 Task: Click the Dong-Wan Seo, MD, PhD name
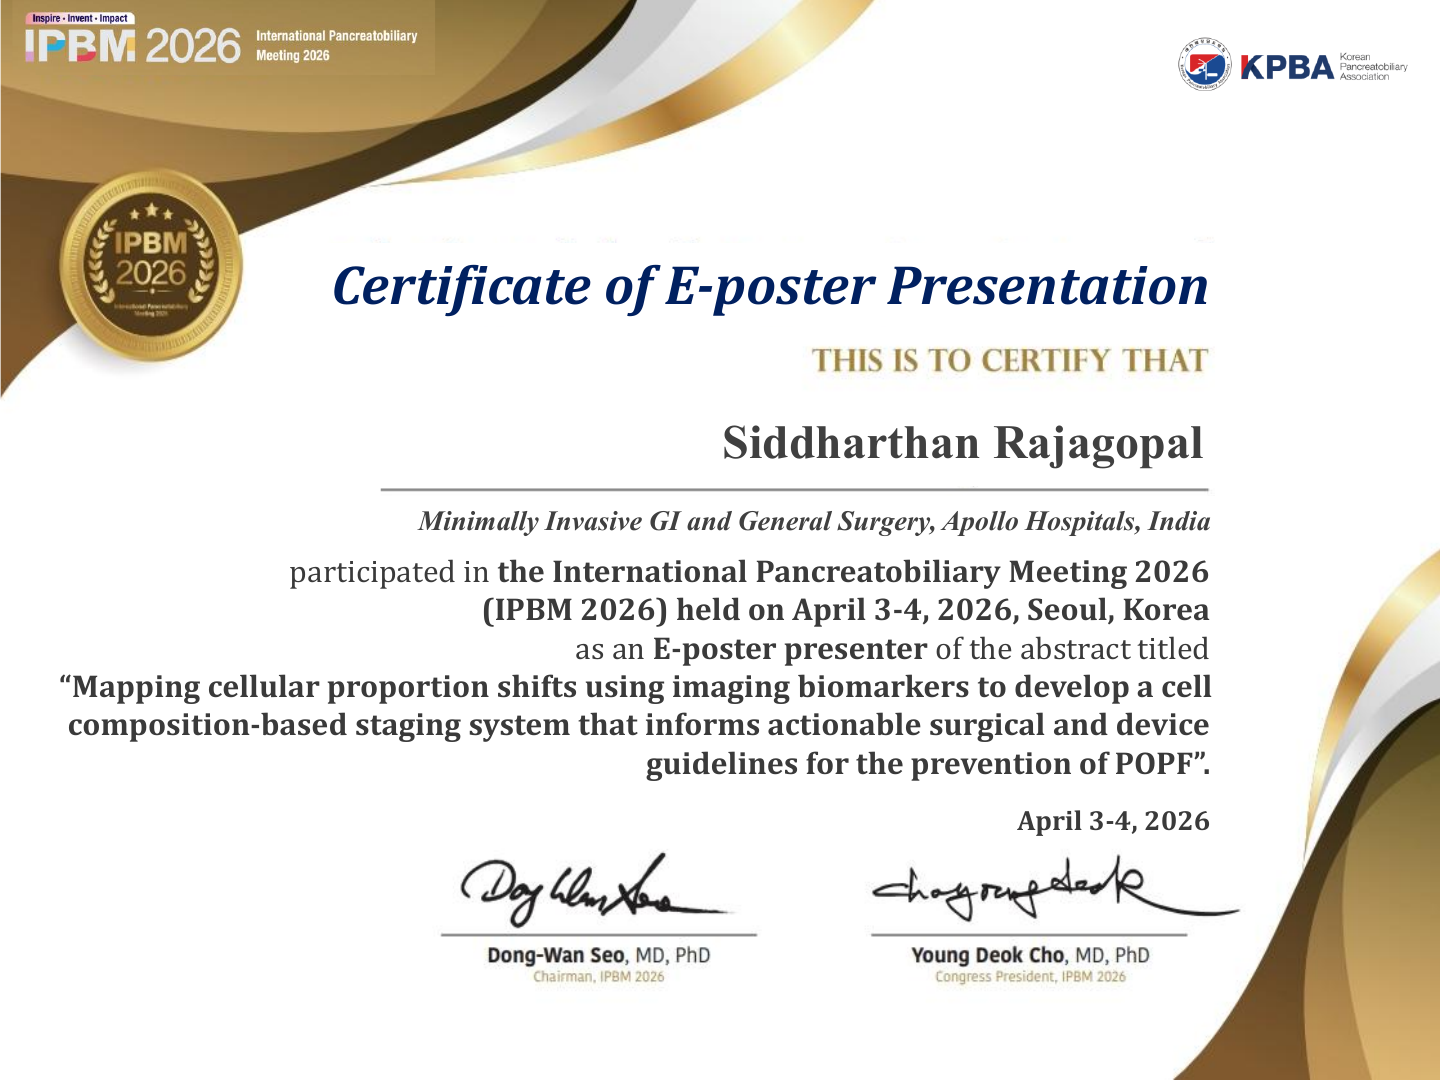(598, 955)
